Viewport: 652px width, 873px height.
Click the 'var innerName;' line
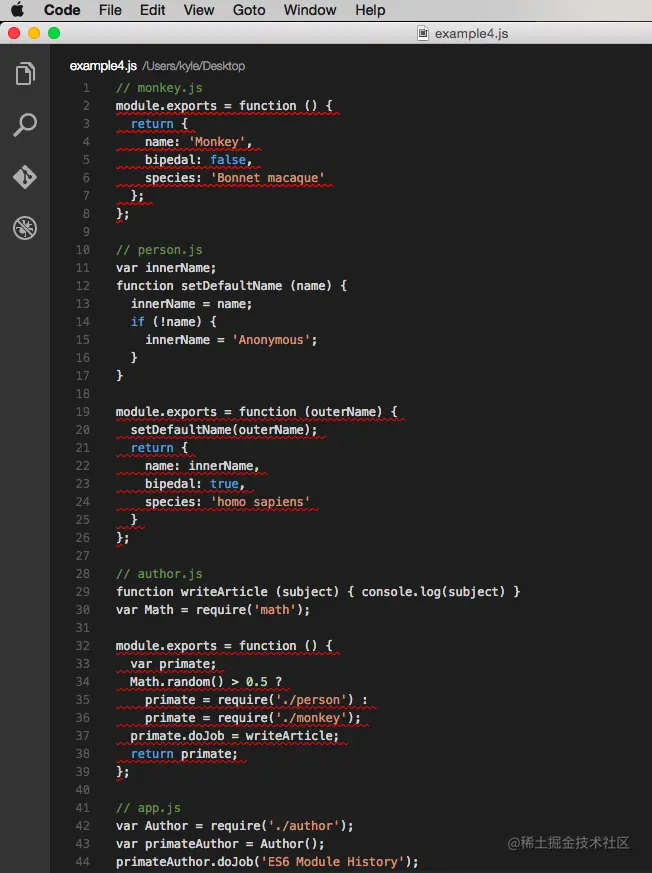point(166,268)
